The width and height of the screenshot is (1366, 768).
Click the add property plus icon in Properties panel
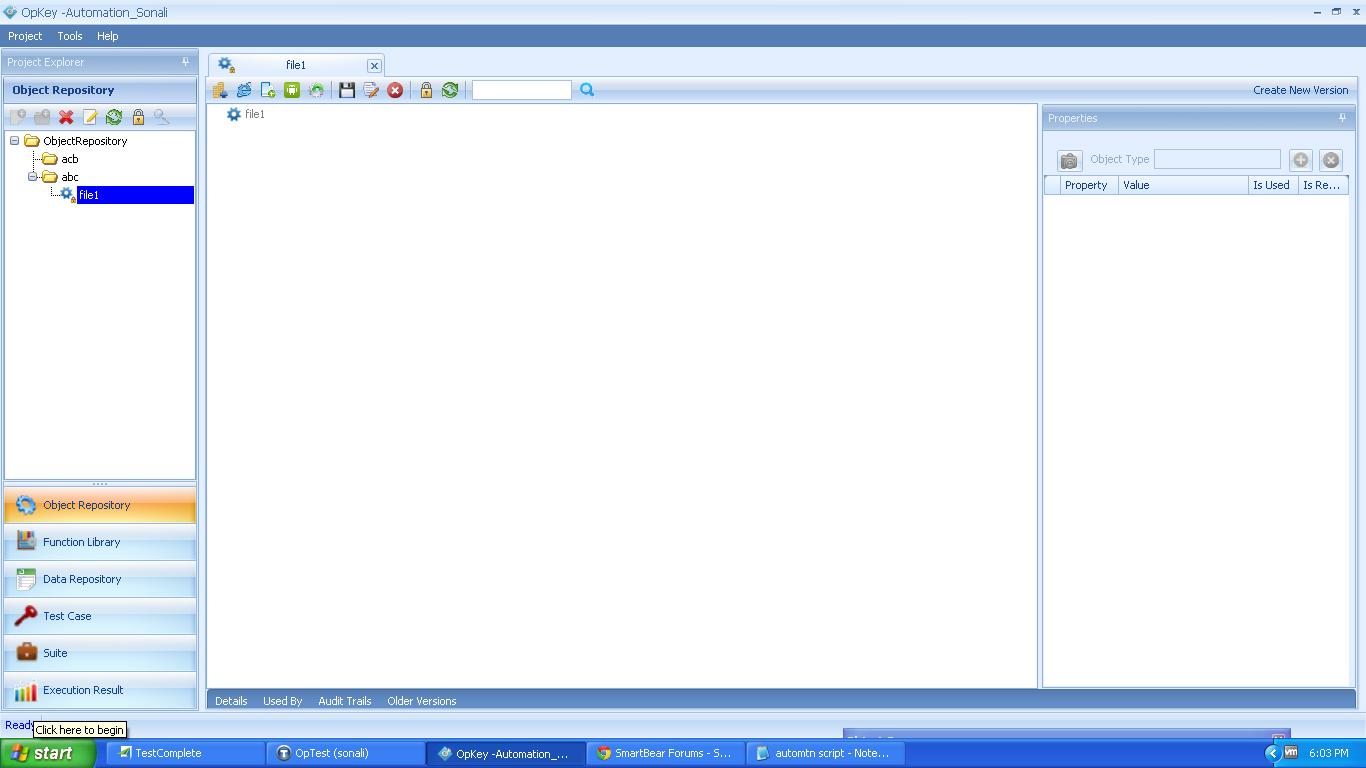[1301, 160]
